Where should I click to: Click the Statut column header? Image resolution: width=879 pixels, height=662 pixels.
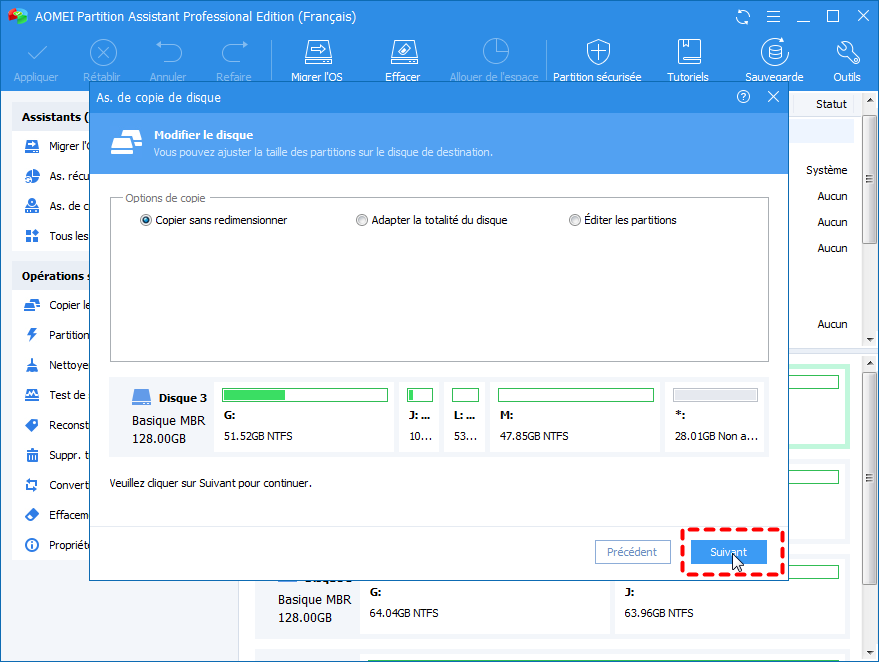[x=831, y=104]
